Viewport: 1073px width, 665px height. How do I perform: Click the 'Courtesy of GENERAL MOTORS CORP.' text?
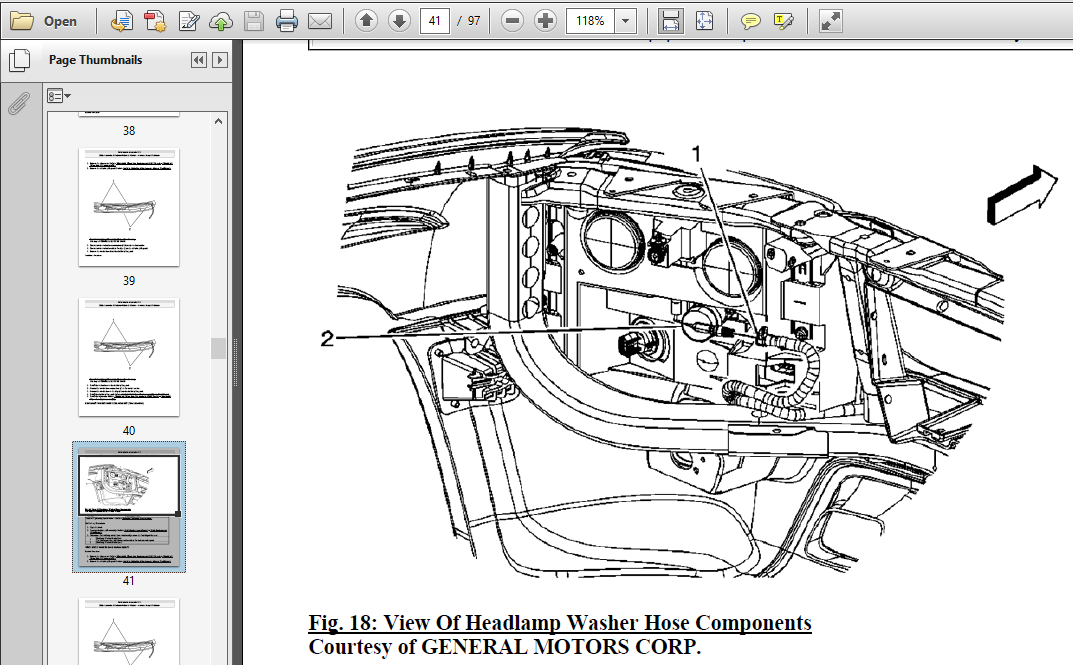(504, 647)
